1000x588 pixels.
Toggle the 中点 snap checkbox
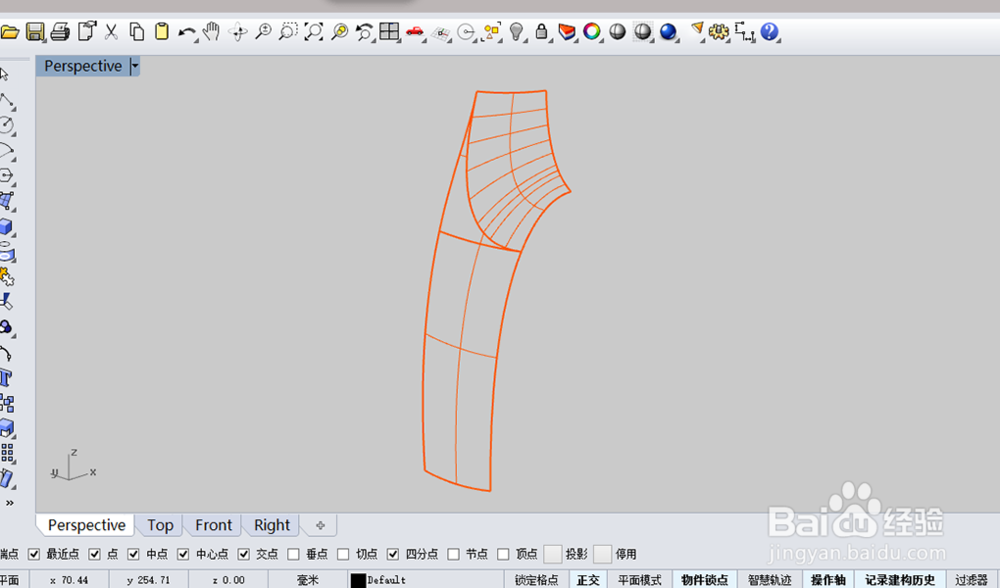click(133, 554)
